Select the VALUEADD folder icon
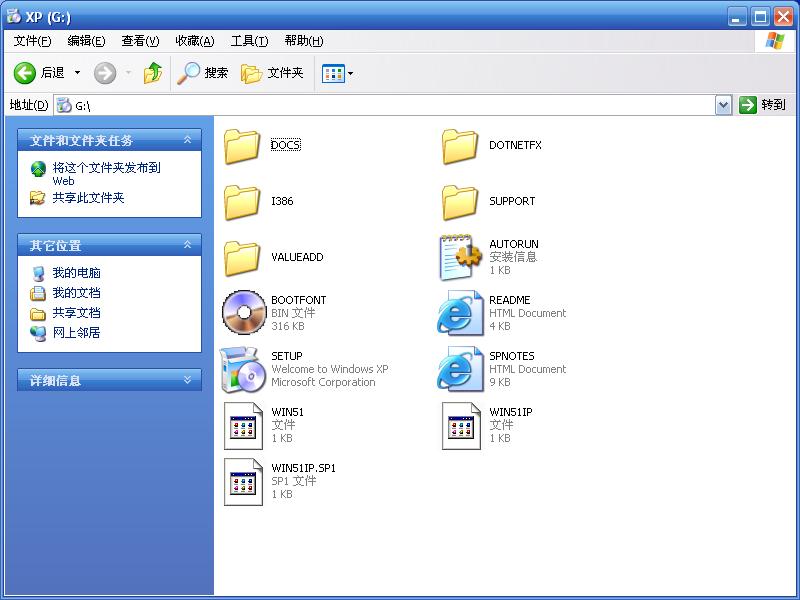 [x=242, y=258]
